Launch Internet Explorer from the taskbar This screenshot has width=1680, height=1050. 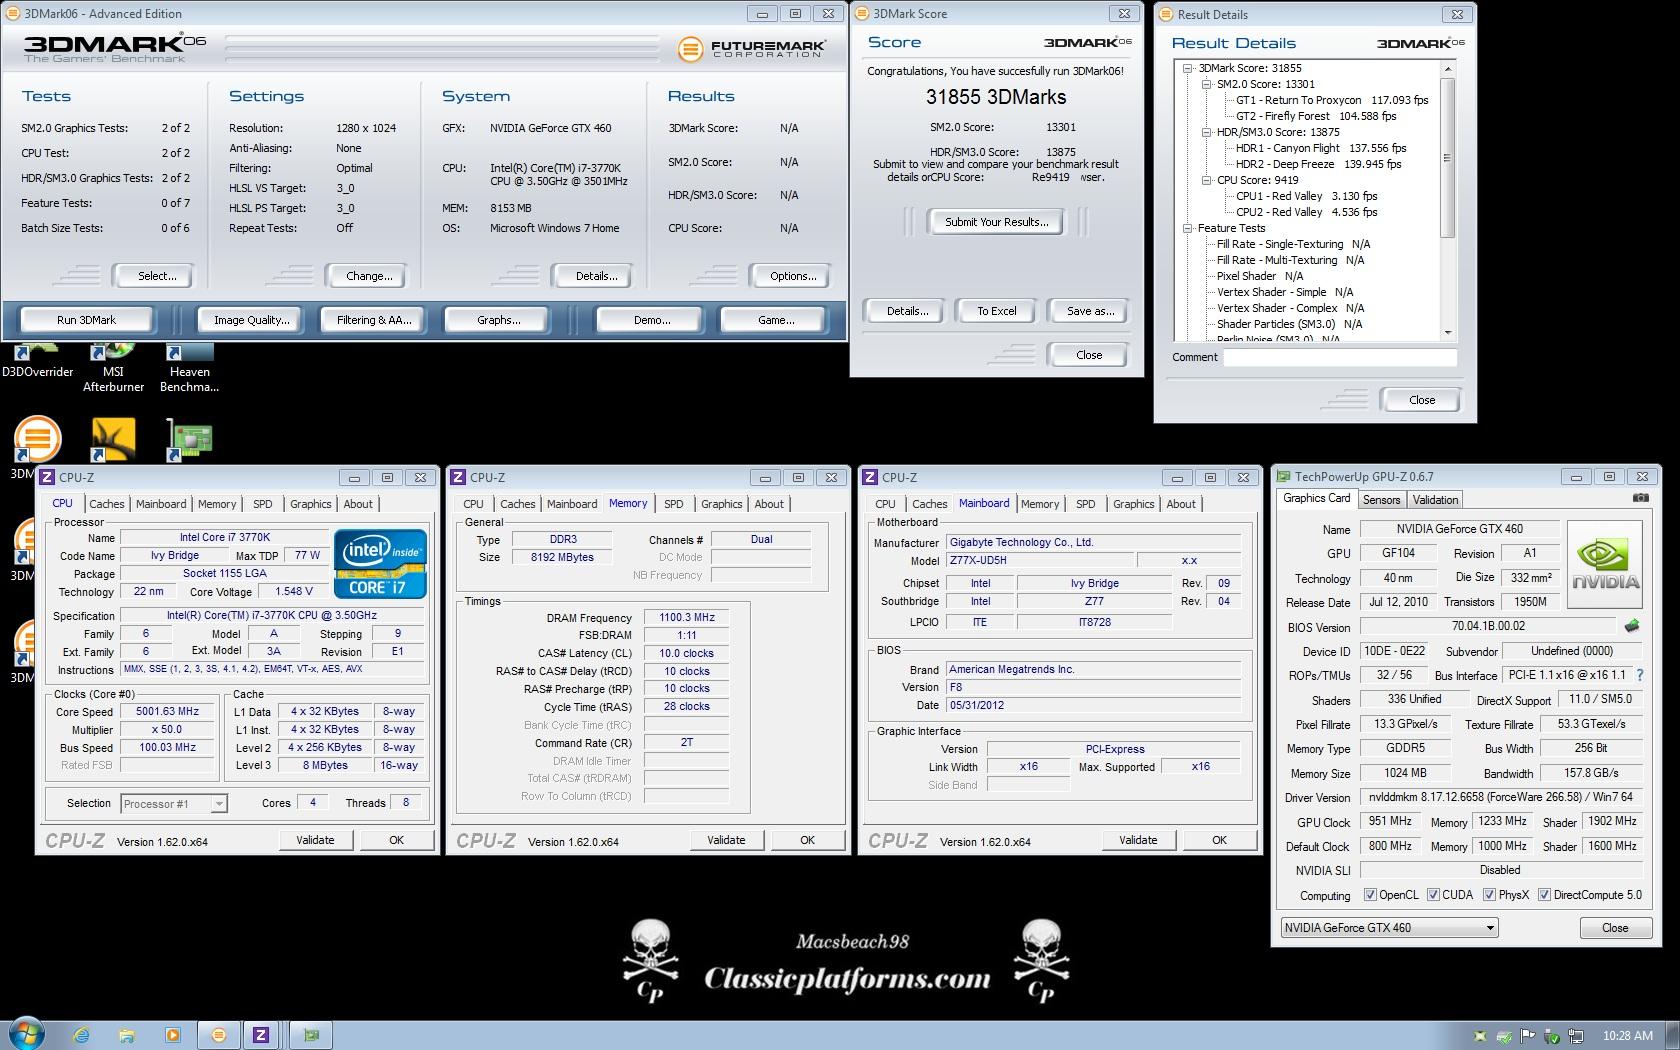pyautogui.click(x=80, y=1035)
